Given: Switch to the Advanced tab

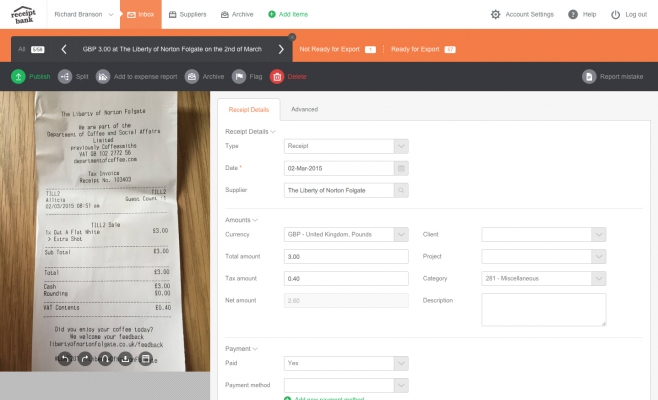Looking at the screenshot, I should pos(304,109).
